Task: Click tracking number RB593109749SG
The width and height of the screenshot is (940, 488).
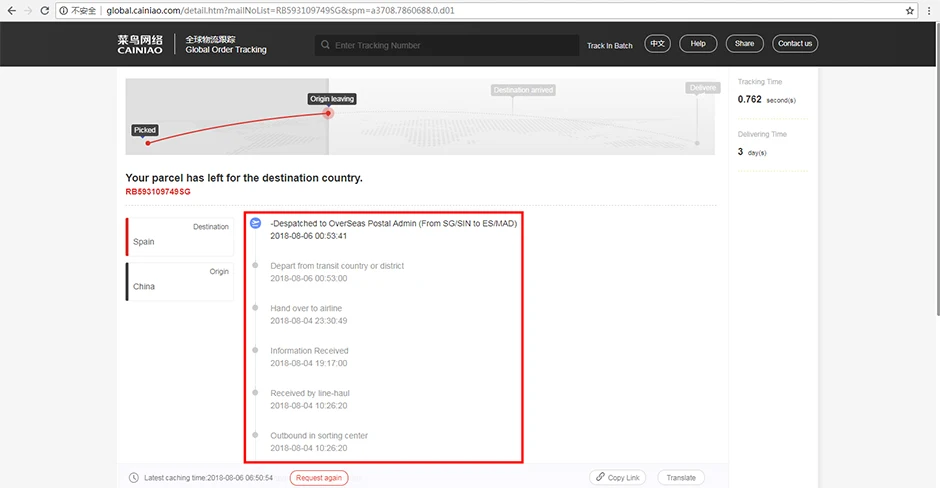Action: [158, 192]
